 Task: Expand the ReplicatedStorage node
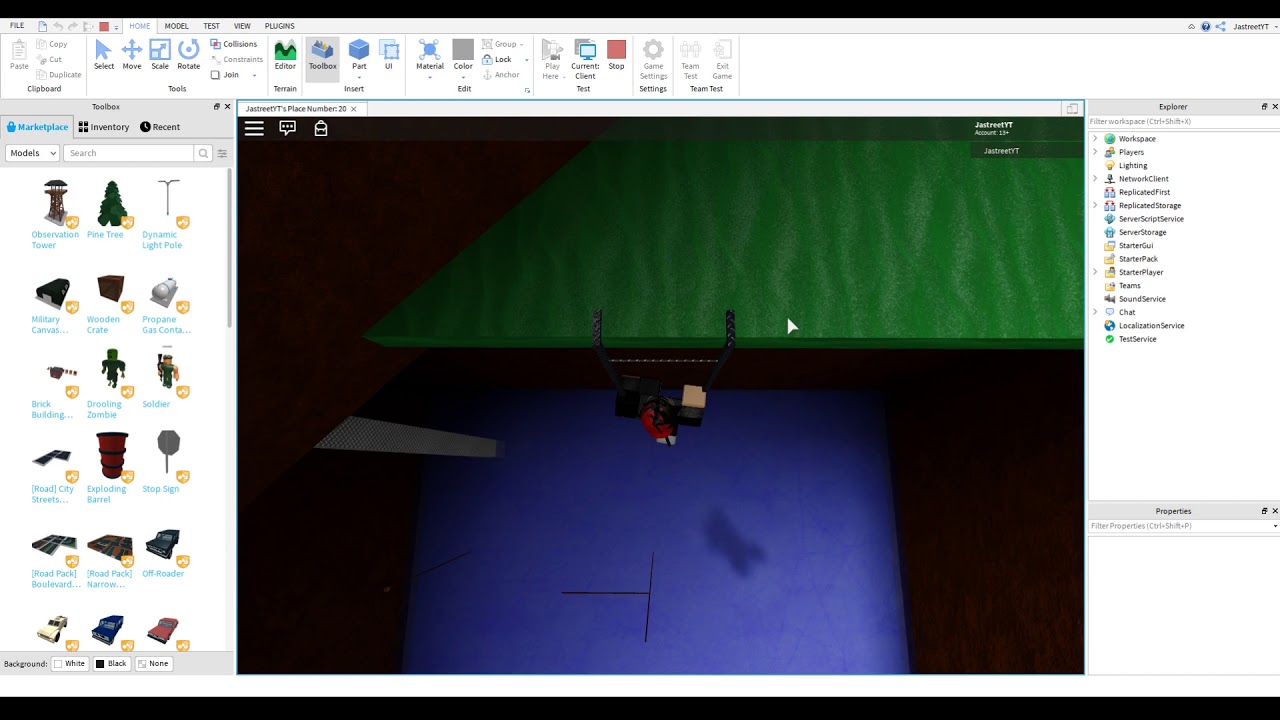click(1095, 205)
